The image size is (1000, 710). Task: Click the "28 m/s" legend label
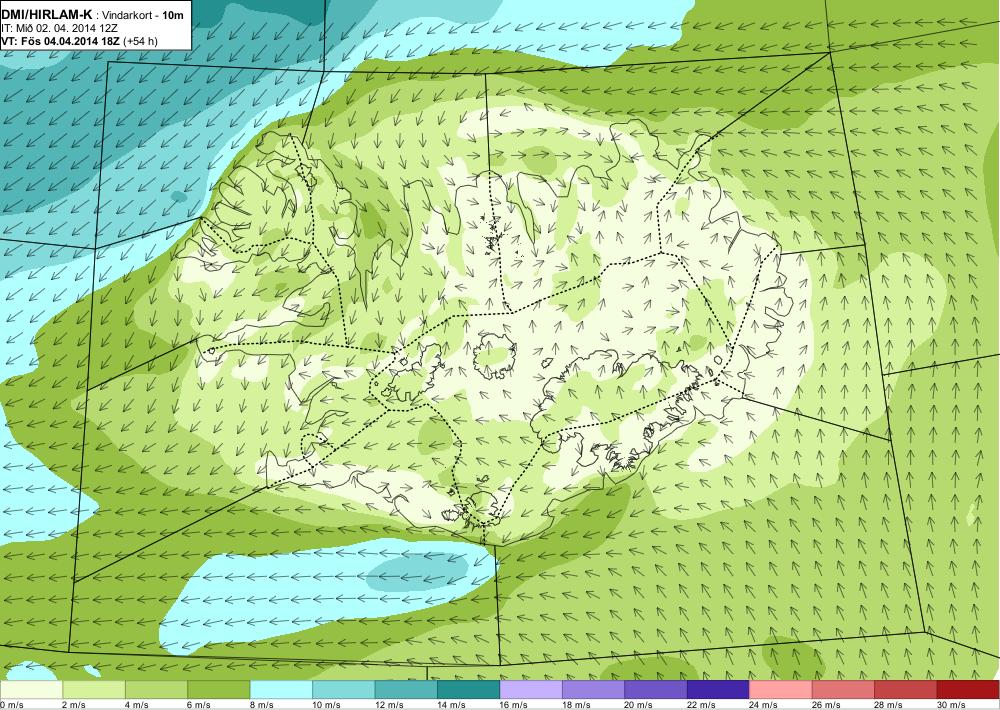[x=889, y=704]
